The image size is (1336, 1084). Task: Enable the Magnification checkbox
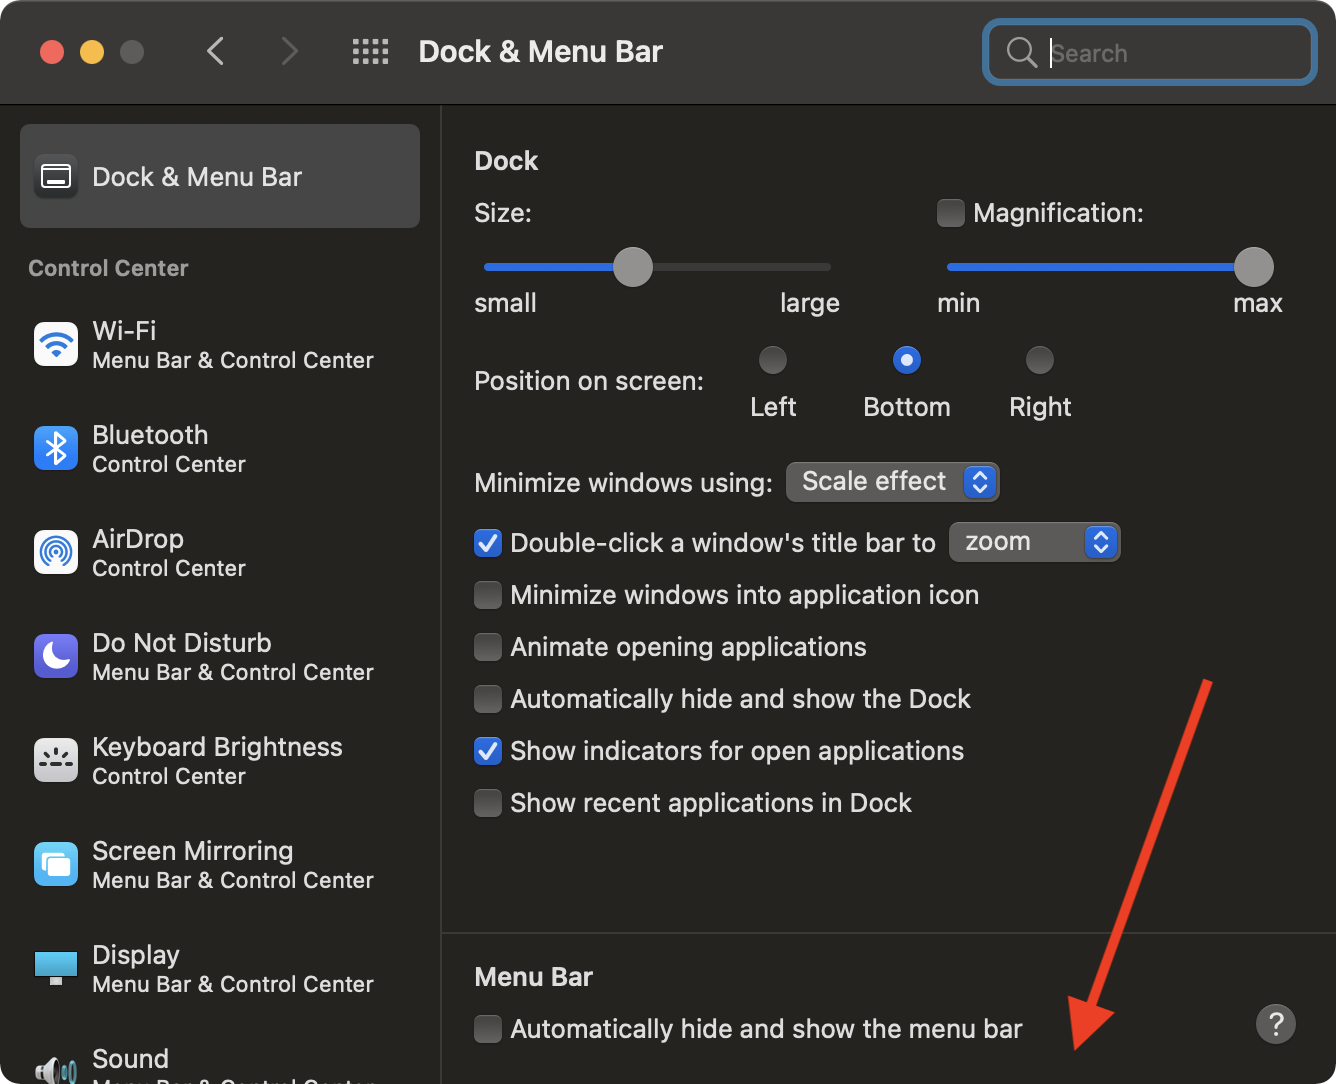click(x=950, y=213)
